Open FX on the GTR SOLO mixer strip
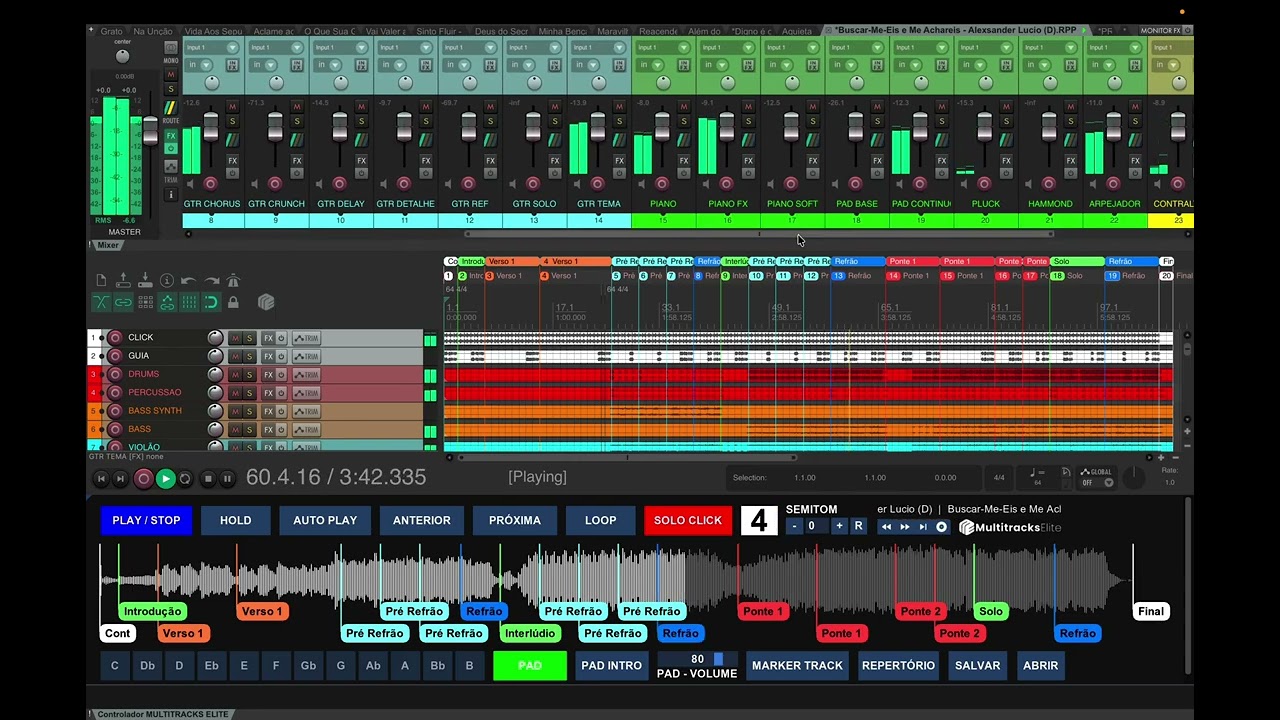1280x720 pixels. click(x=554, y=160)
